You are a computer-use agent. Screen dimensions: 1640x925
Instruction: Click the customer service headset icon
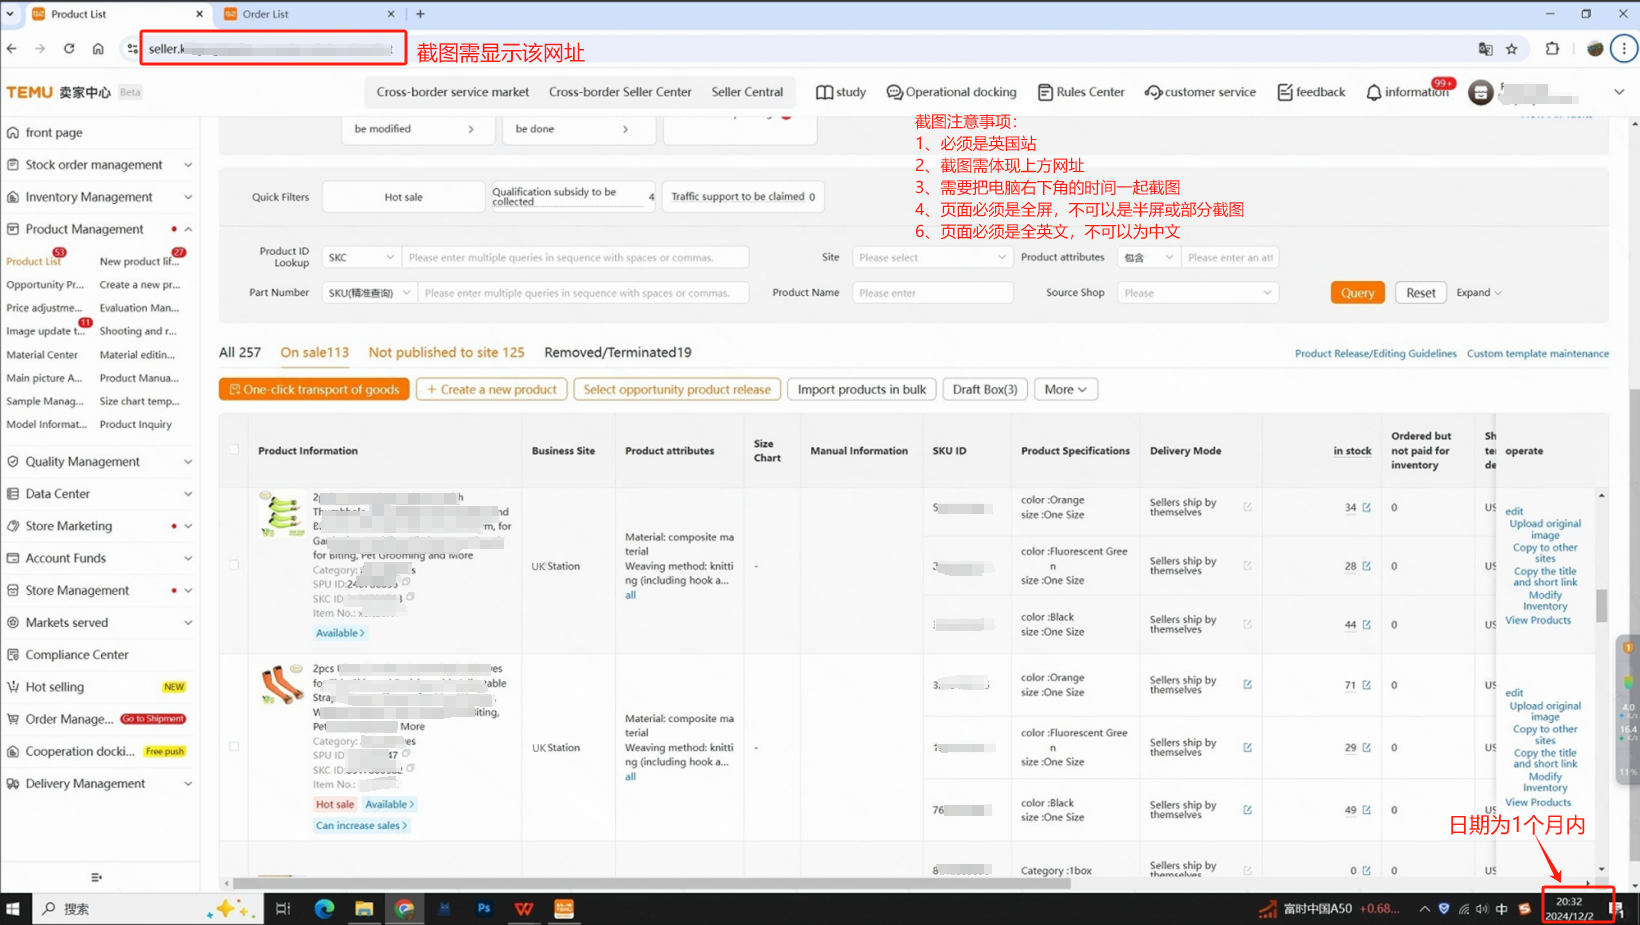pyautogui.click(x=1153, y=92)
